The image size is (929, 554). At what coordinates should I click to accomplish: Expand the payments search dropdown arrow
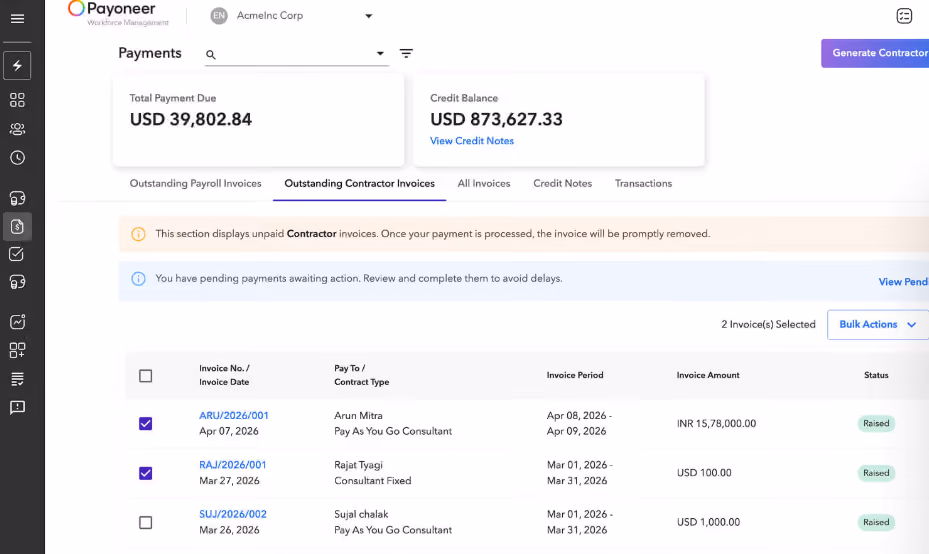[380, 53]
